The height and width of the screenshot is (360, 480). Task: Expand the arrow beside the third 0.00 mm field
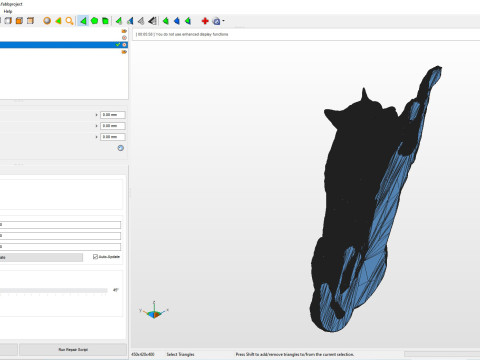click(x=97, y=137)
